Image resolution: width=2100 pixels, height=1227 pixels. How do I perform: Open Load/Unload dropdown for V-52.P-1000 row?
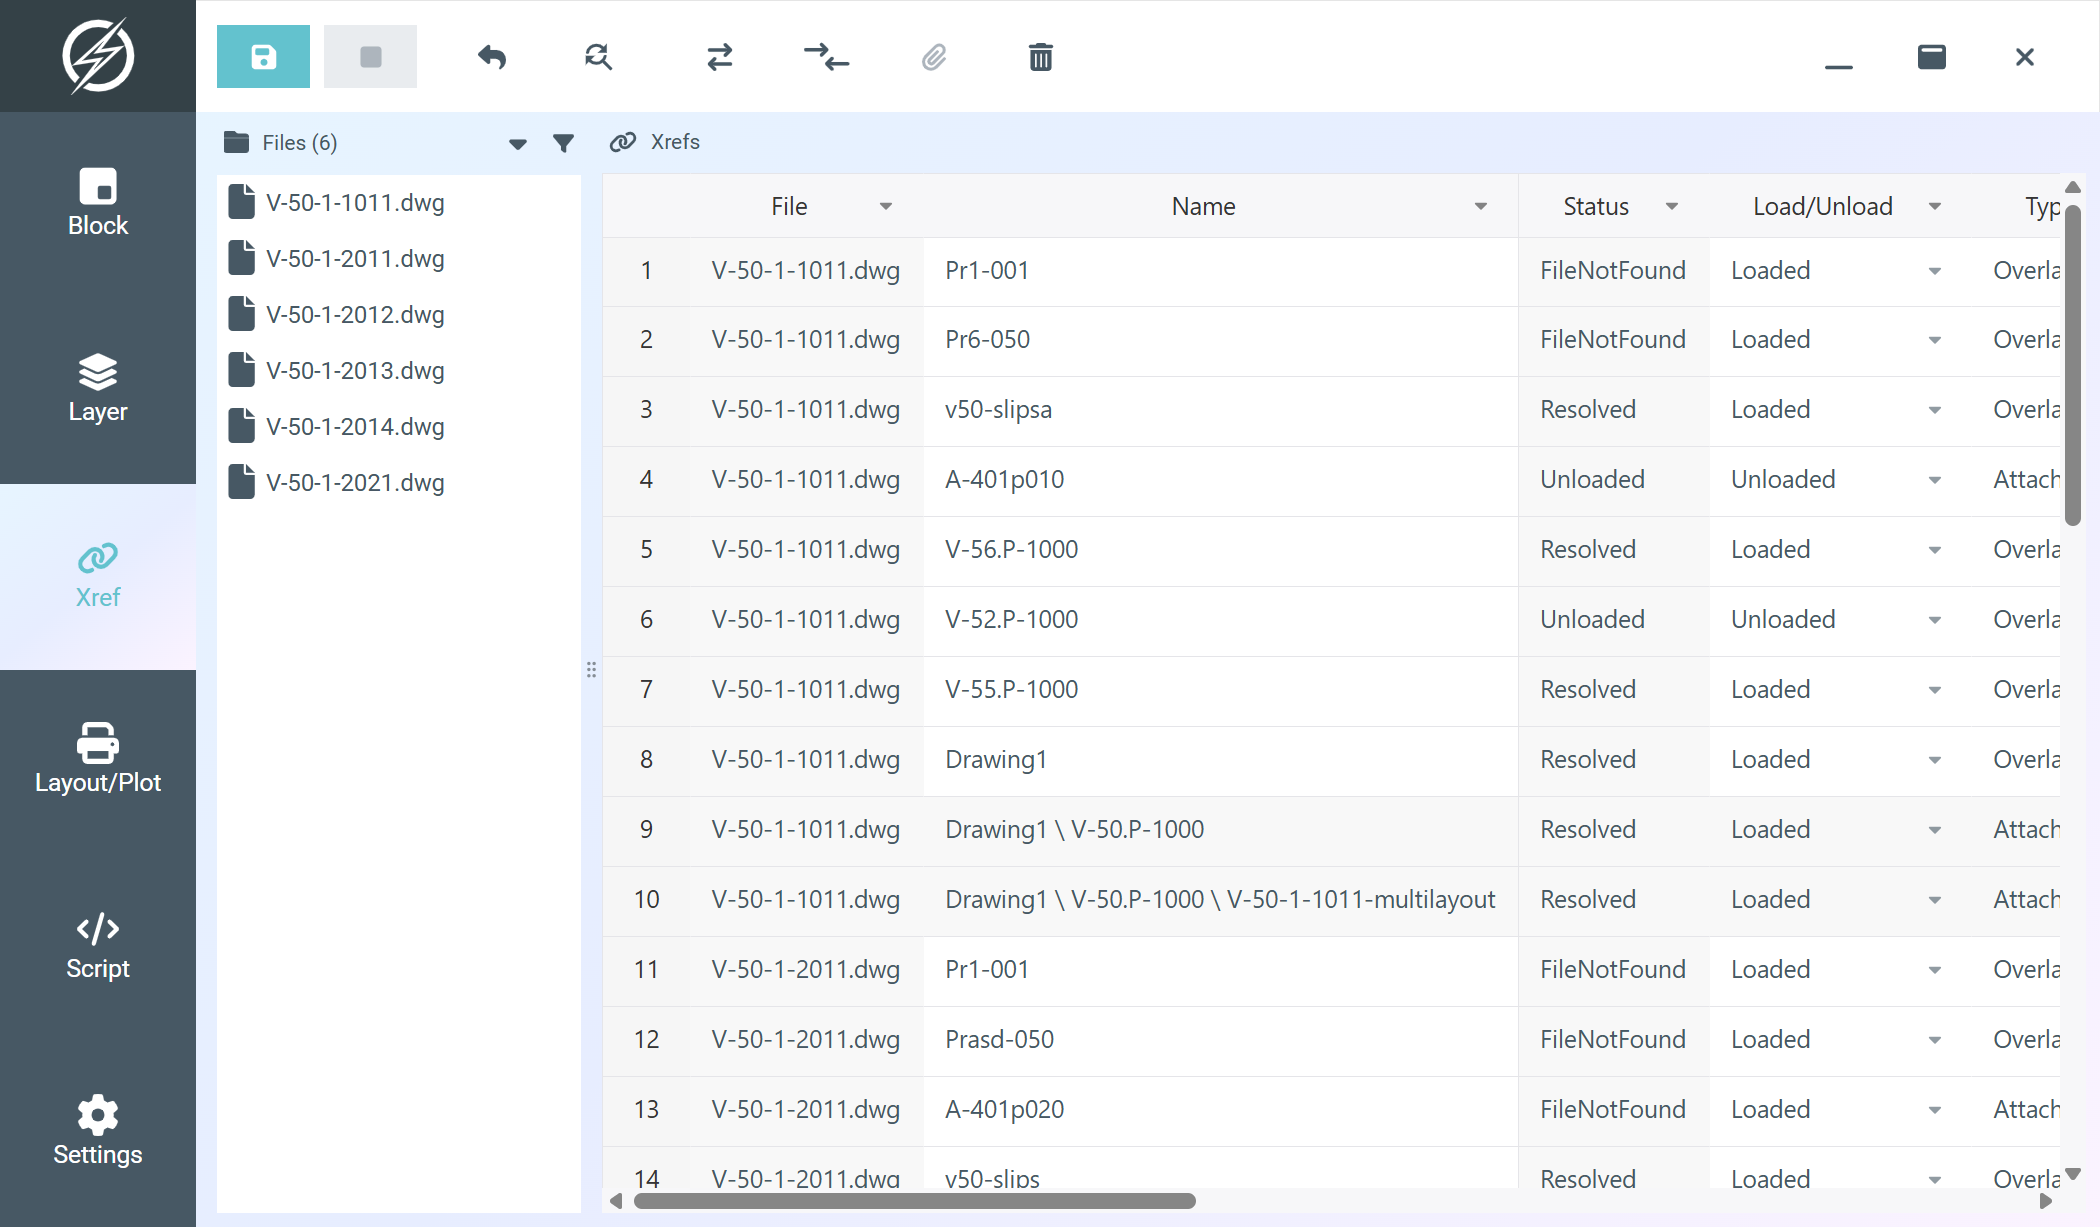[x=1935, y=621]
